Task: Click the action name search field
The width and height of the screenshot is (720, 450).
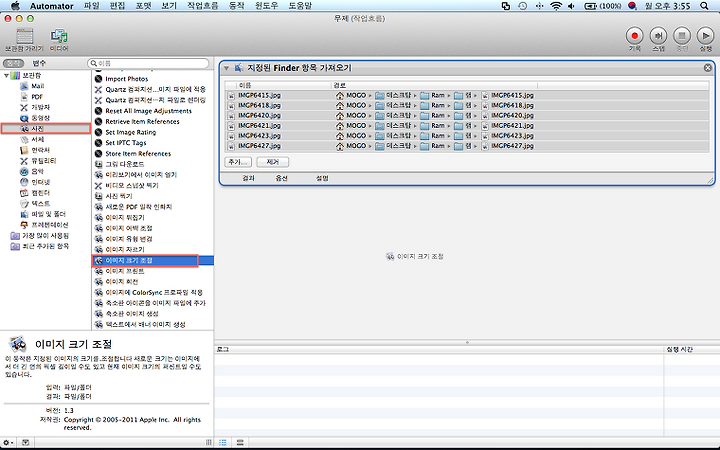Action: click(148, 63)
